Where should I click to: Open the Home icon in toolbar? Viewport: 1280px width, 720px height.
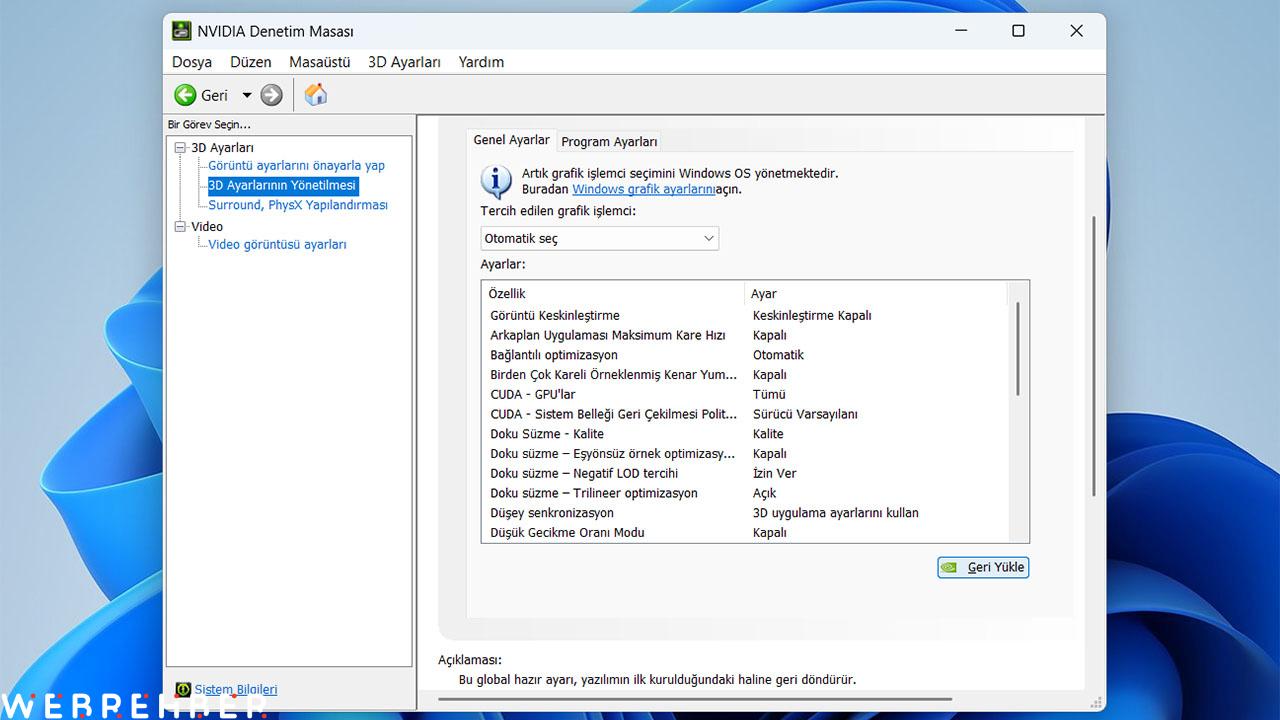[x=316, y=94]
